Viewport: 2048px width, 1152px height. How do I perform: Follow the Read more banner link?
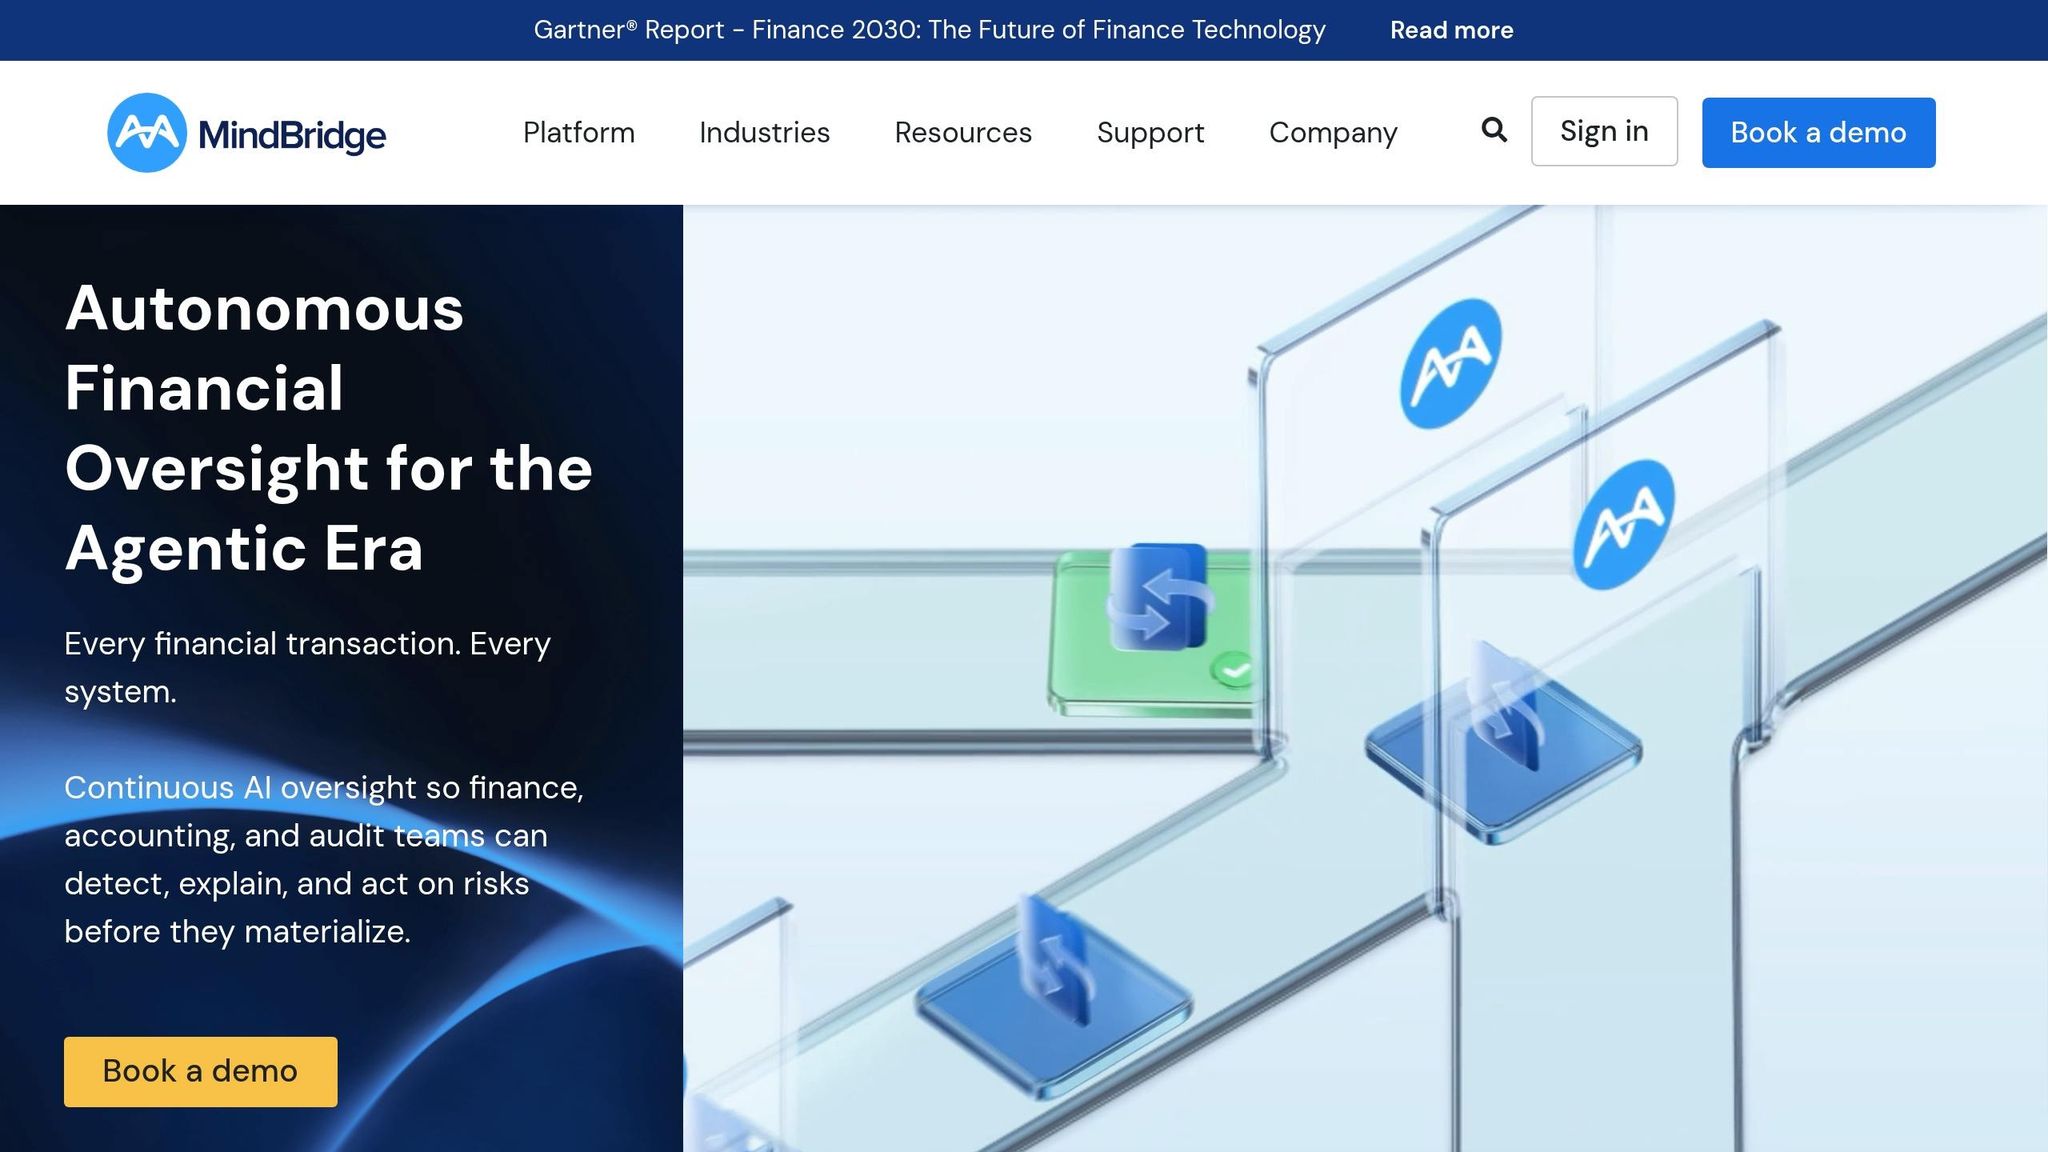[x=1451, y=30]
